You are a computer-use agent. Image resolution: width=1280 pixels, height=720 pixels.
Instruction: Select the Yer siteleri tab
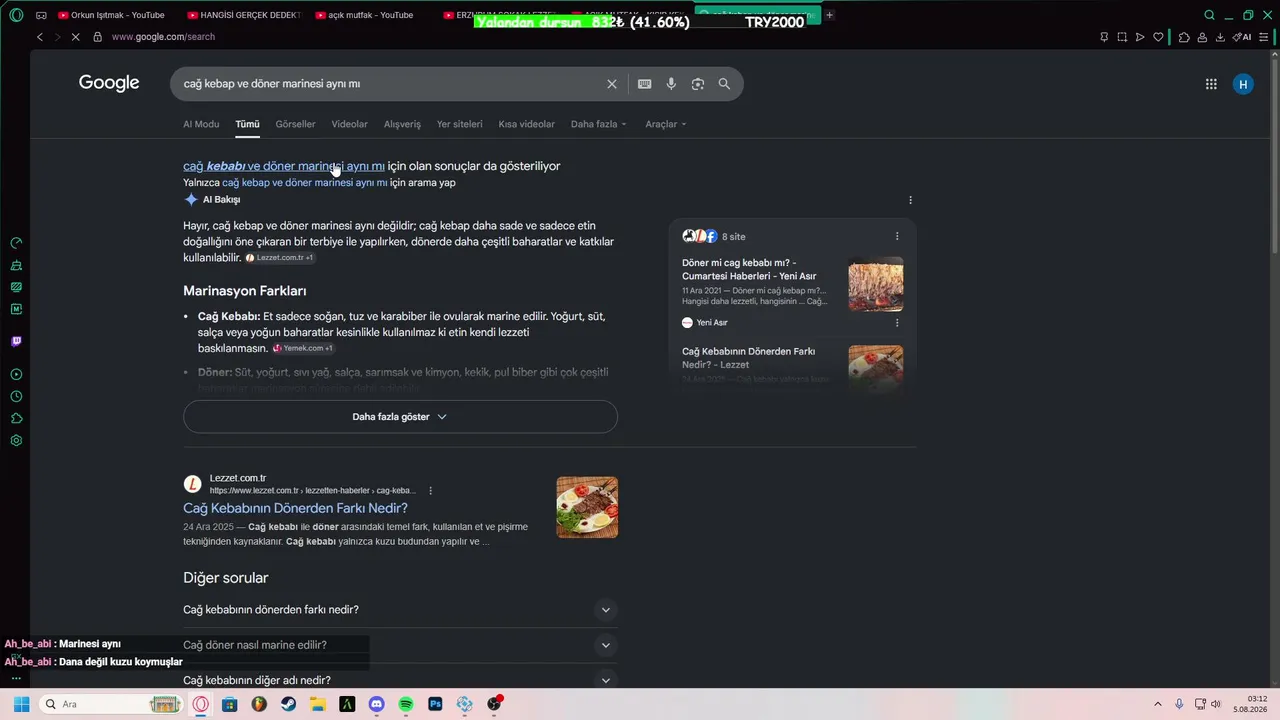[460, 124]
